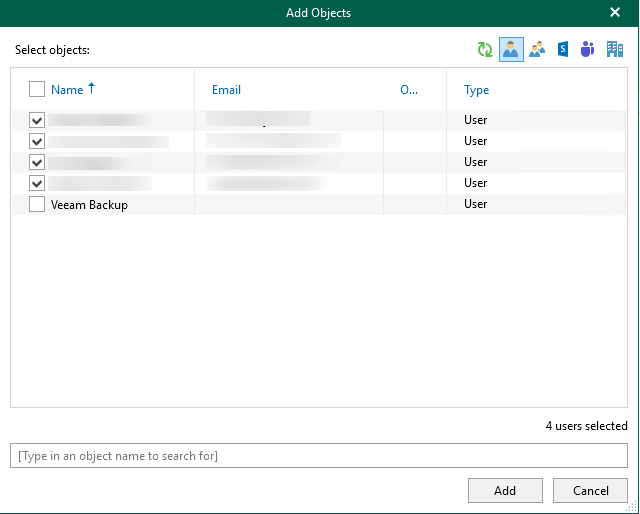Uncheck the fourth user row checkbox
640x514 pixels.
tap(37, 183)
